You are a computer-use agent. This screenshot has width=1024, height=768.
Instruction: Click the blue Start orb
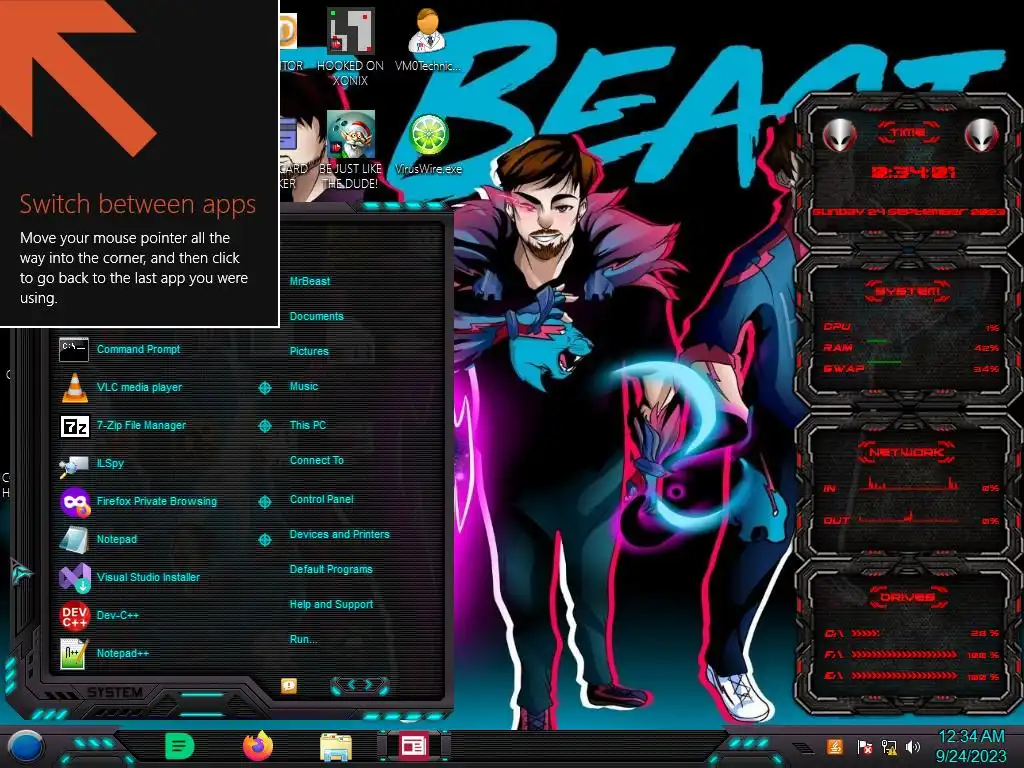pos(25,747)
